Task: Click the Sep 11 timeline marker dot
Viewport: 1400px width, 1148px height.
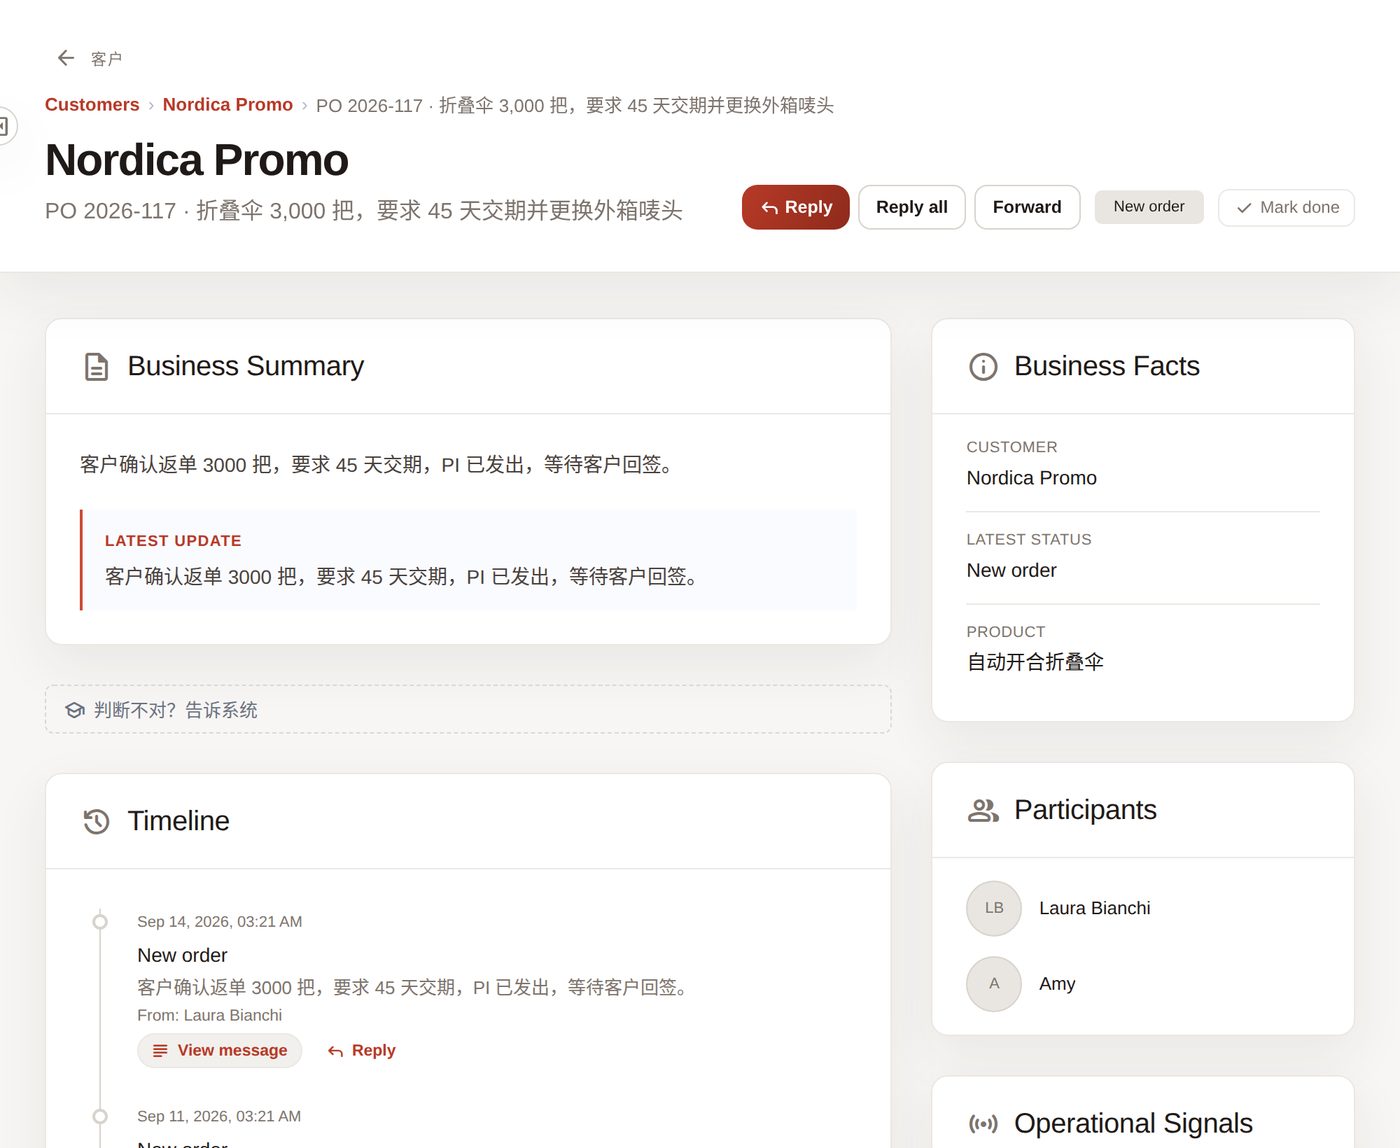Action: 100,1117
